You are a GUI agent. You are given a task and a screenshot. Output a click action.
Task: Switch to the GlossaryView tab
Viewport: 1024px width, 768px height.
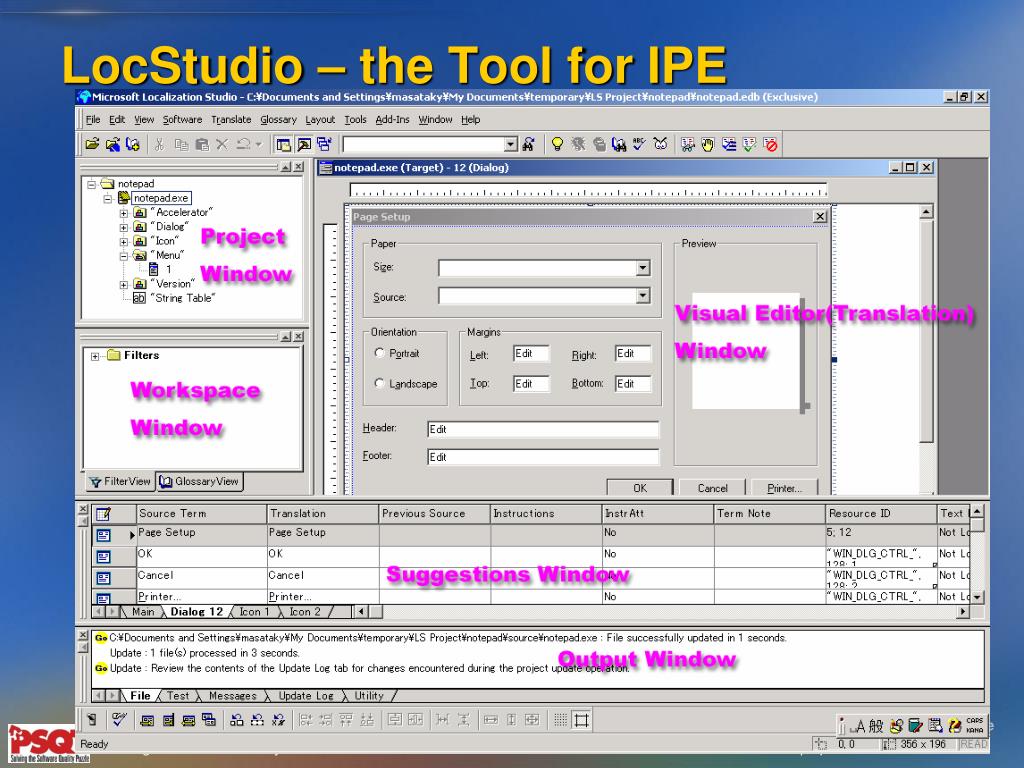pos(200,481)
